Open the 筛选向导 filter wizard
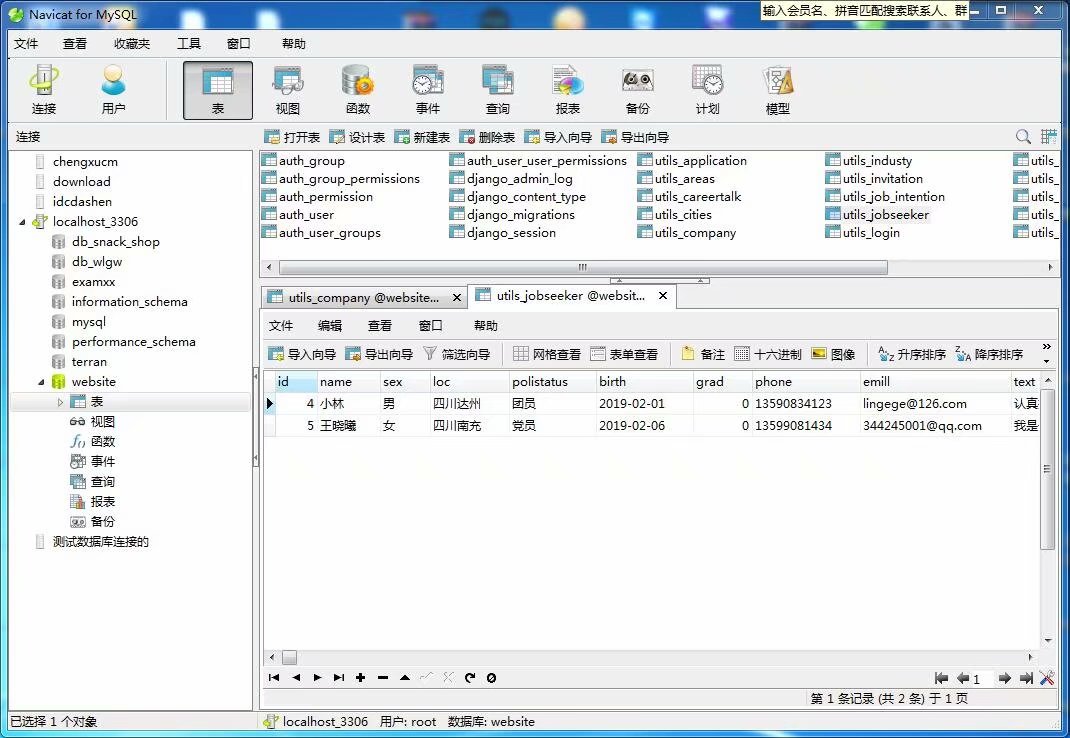 click(457, 354)
